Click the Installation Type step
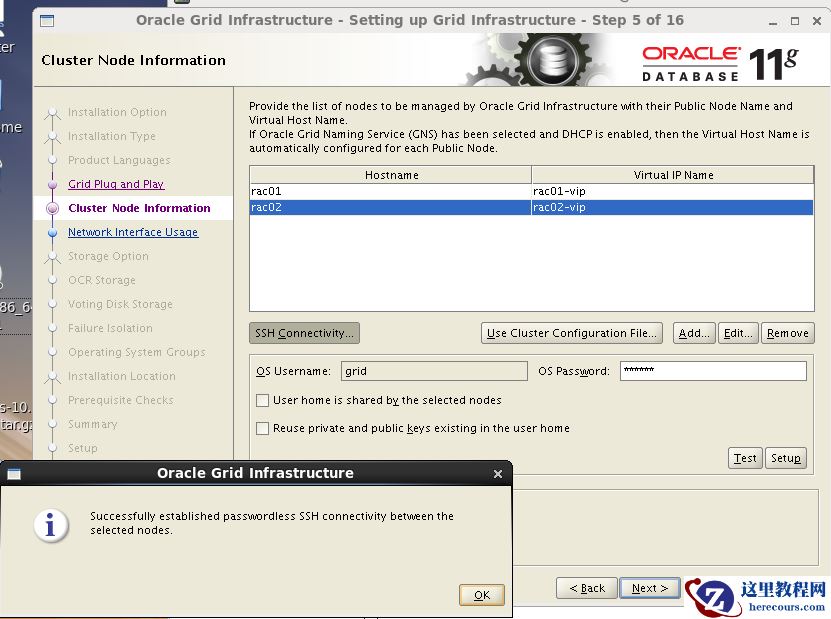Screen dimensions: 831x619 [x=112, y=136]
